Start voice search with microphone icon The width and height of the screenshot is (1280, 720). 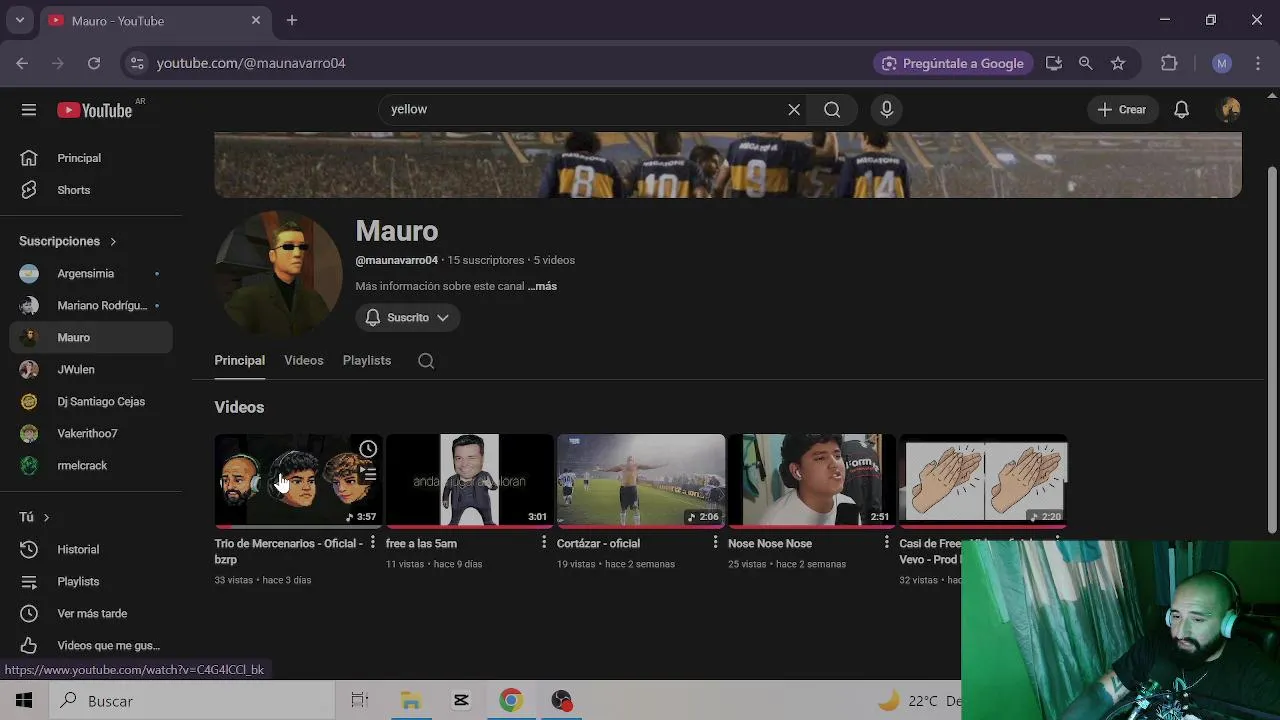click(x=887, y=110)
